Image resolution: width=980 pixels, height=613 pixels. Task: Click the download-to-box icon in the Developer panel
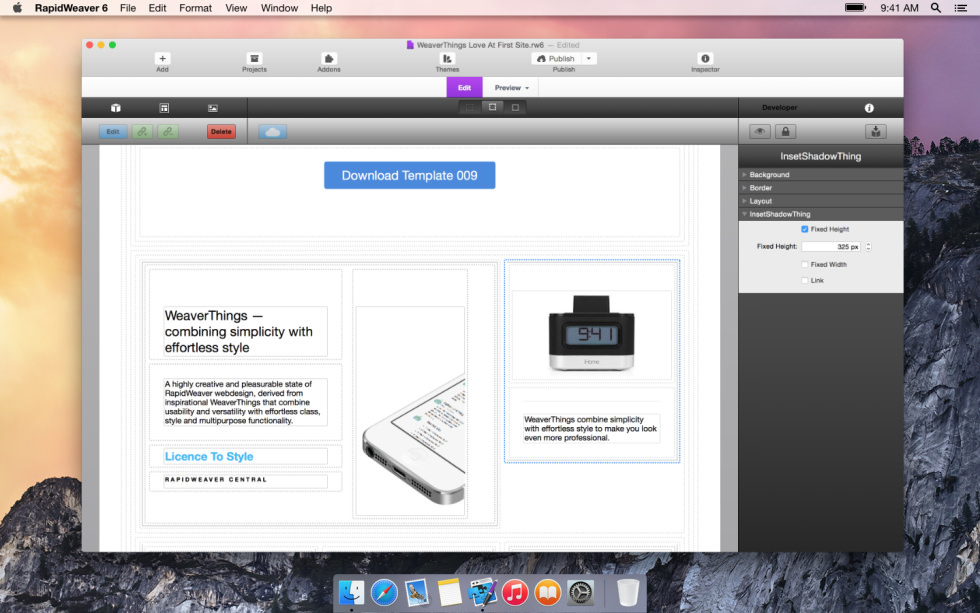876,131
